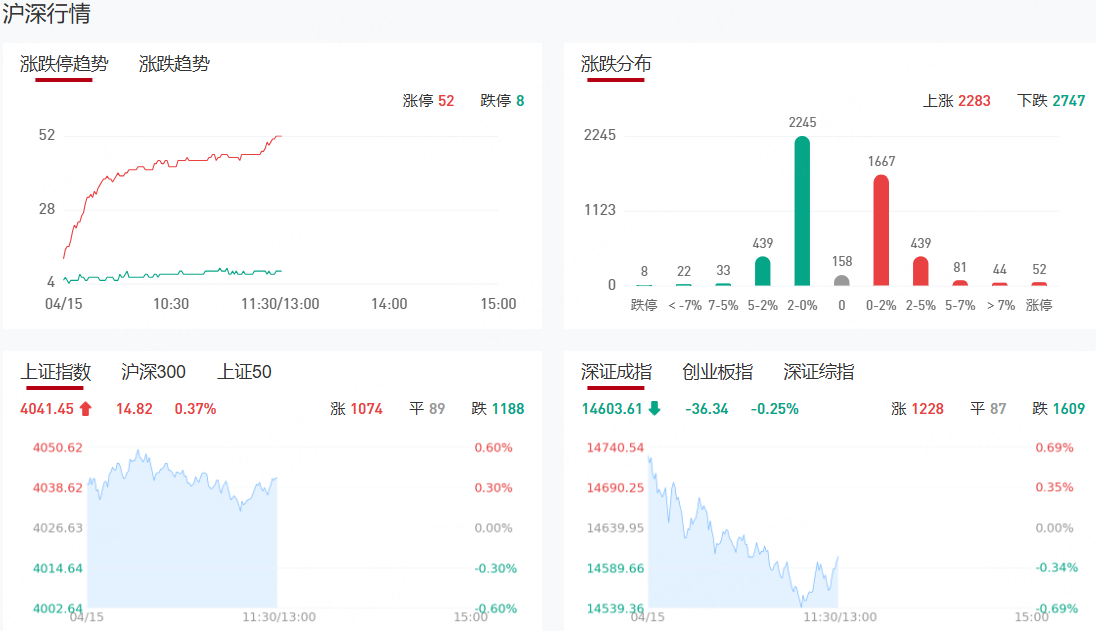1096x631 pixels.
Task: Click the 沪深行情 page title
Action: 47,14
